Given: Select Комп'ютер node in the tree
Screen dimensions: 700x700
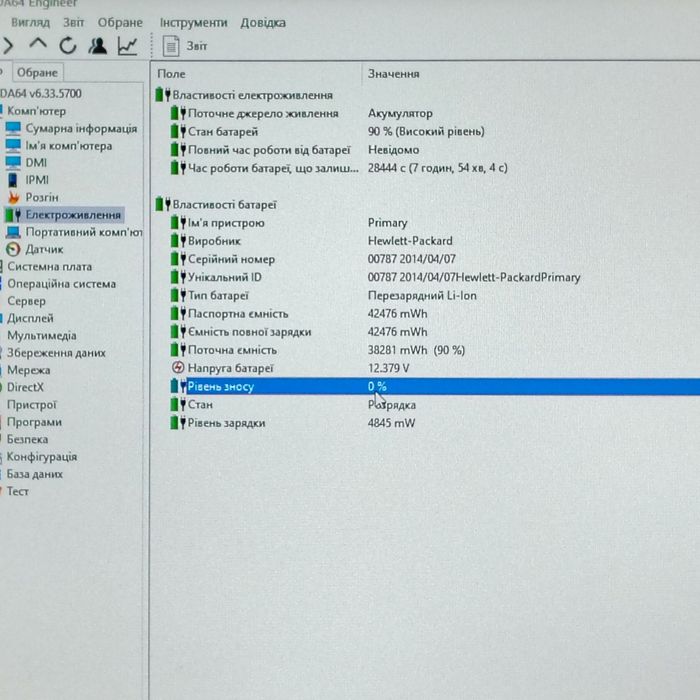Looking at the screenshot, I should point(37,111).
